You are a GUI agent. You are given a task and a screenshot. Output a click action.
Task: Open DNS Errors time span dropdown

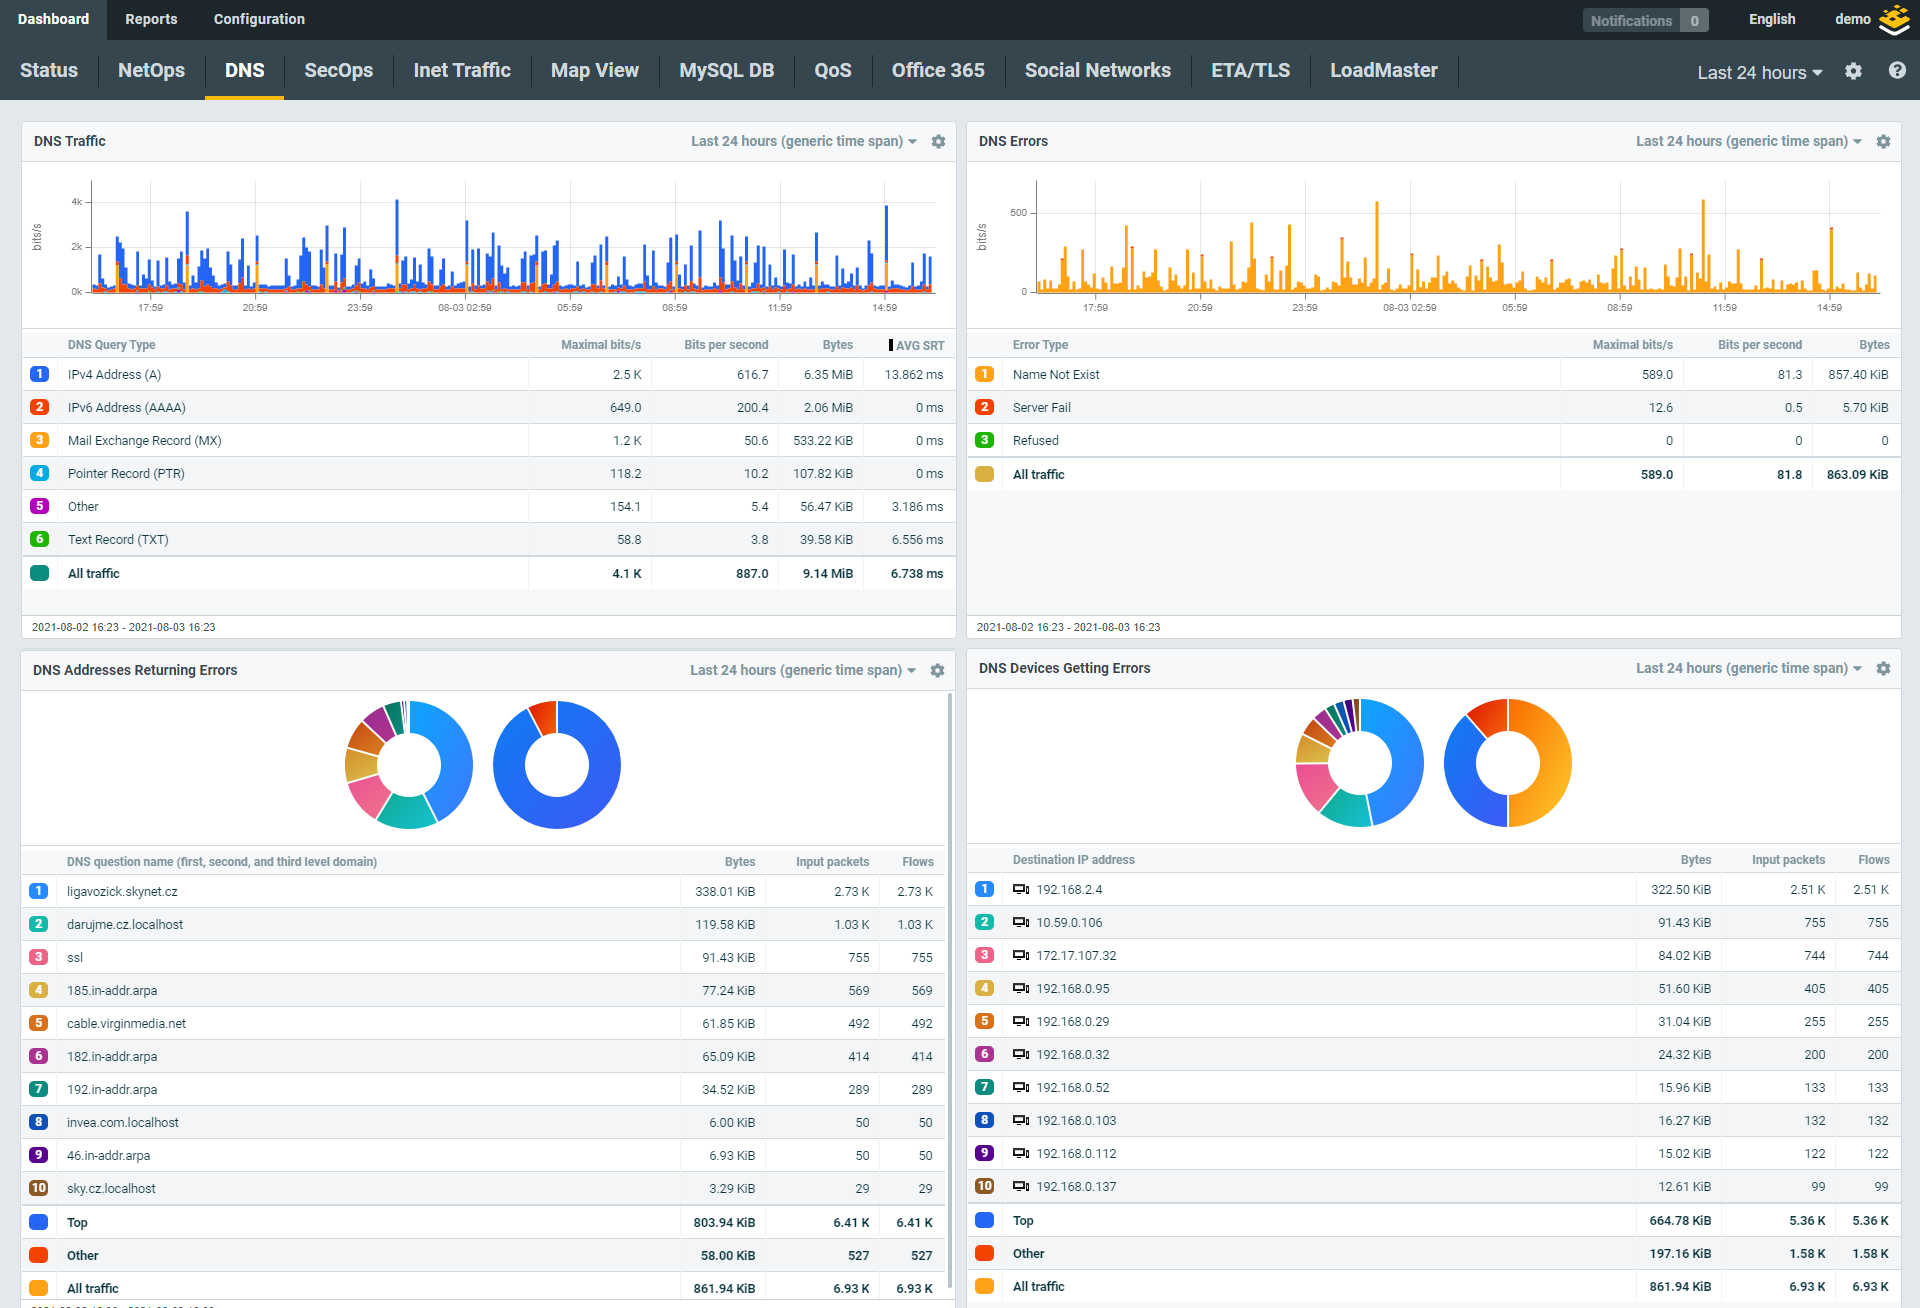[1748, 142]
